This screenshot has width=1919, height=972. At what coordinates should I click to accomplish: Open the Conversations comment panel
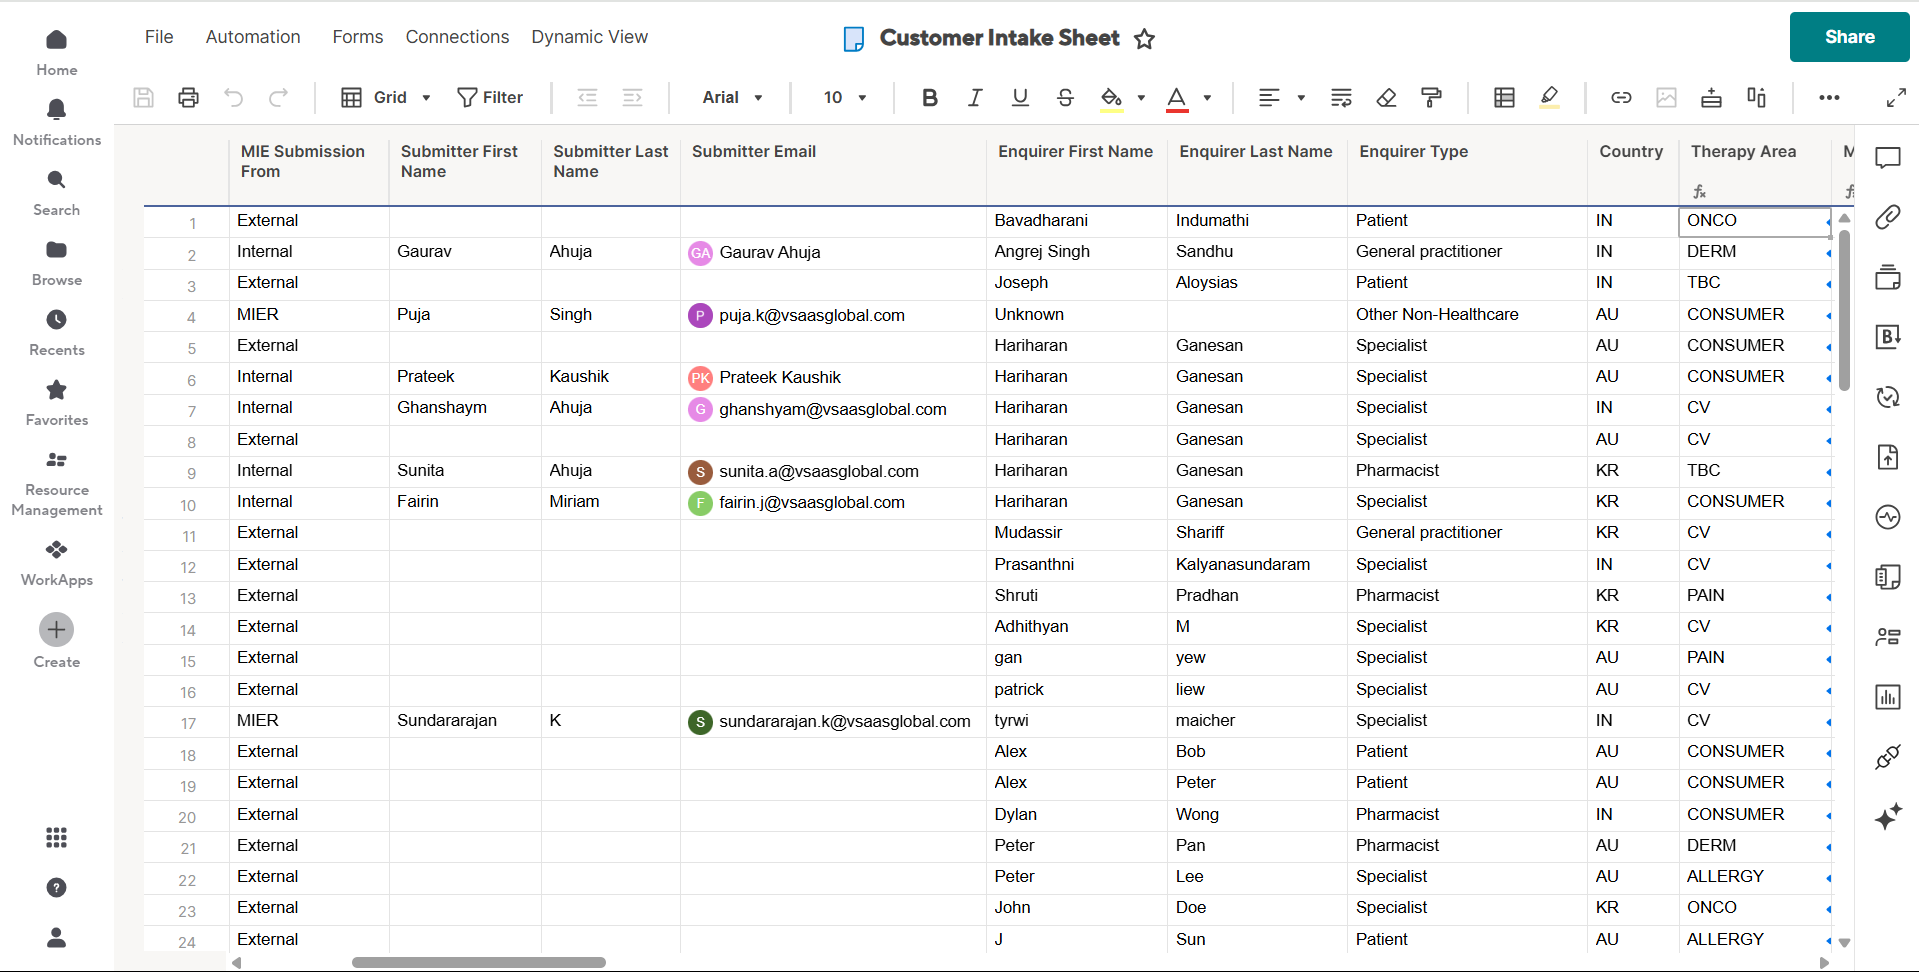click(1887, 157)
